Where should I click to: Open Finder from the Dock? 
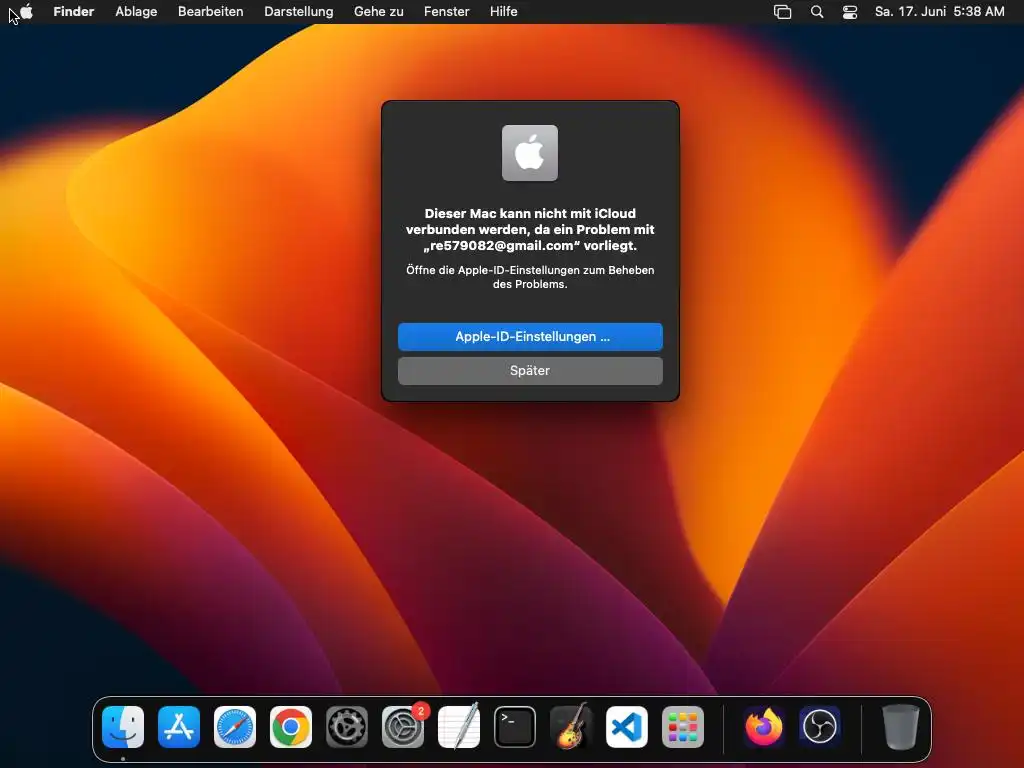tap(123, 727)
